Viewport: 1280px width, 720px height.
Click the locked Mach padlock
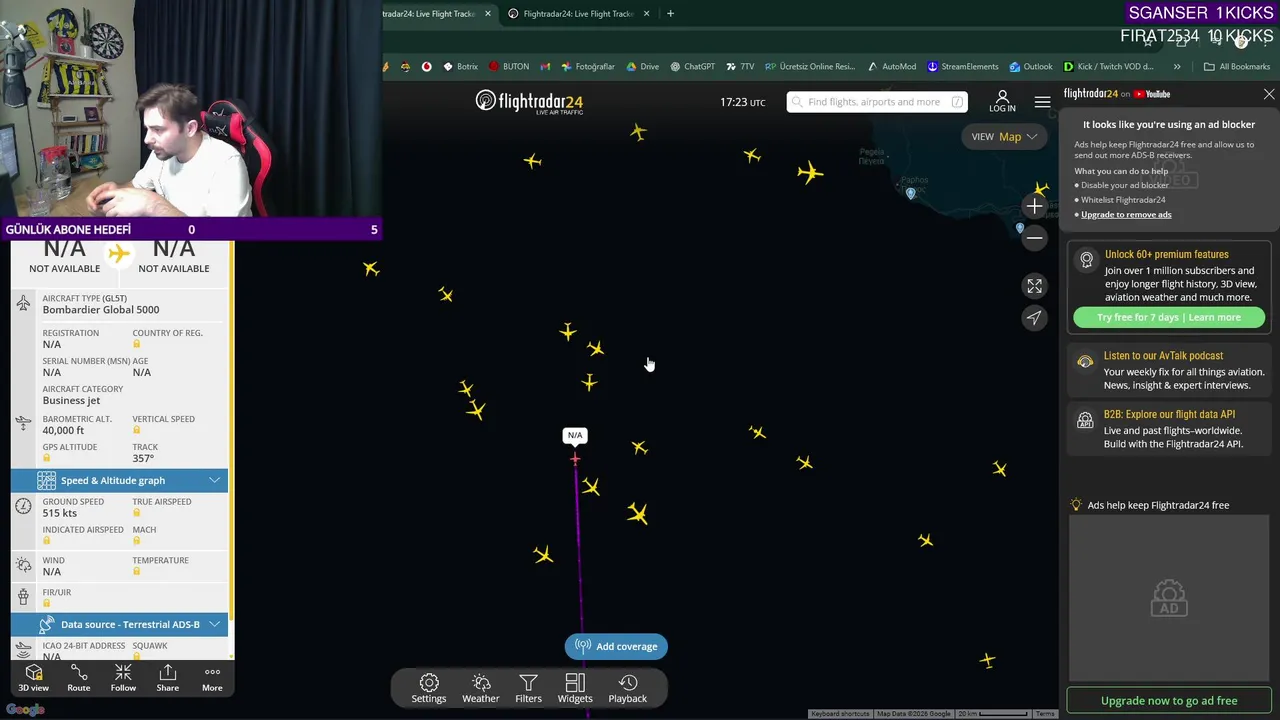point(137,541)
